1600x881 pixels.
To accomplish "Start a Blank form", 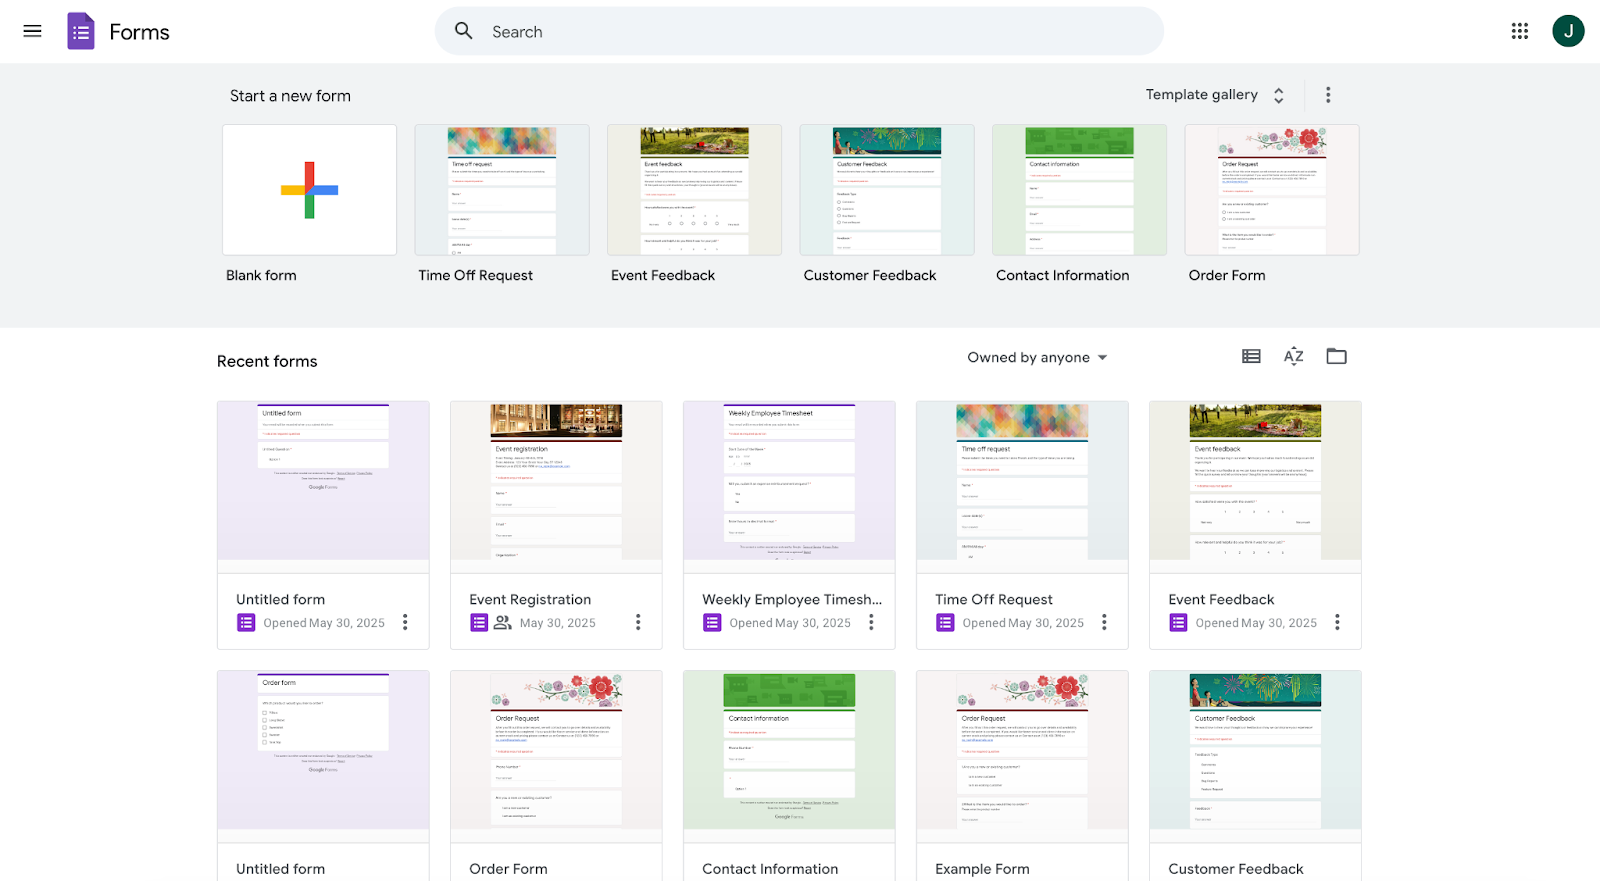I will coord(309,190).
